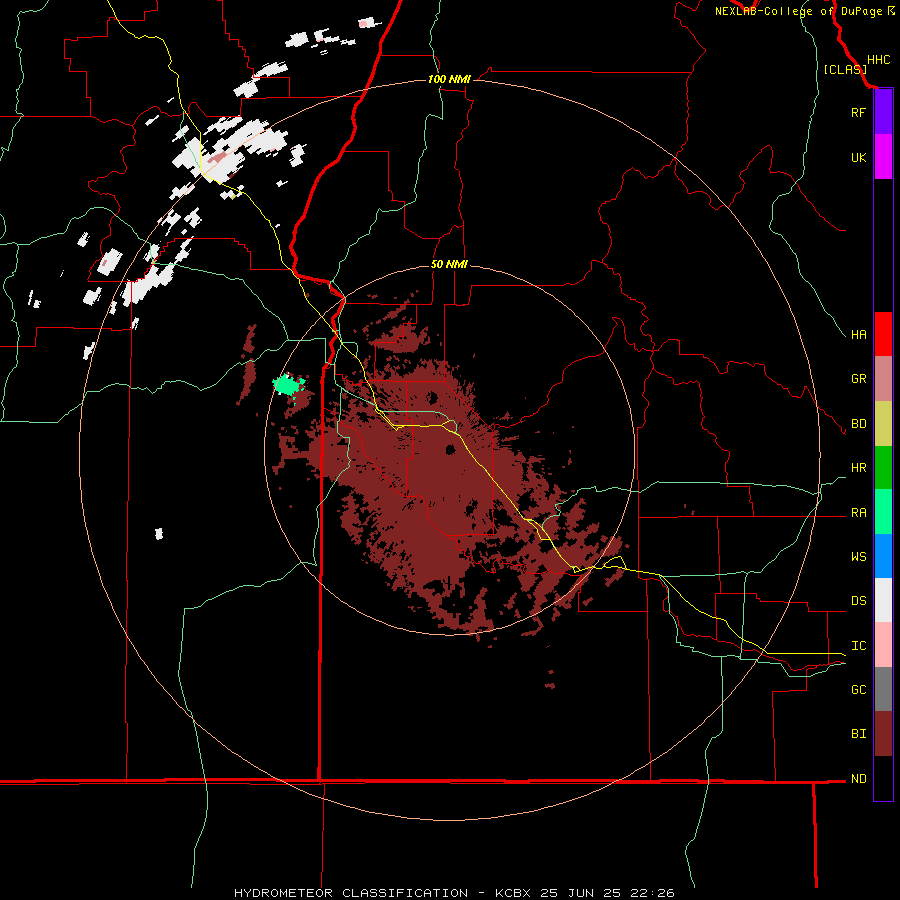The image size is (900, 900).
Task: Select the light pink IC color swatch
Action: click(x=883, y=645)
